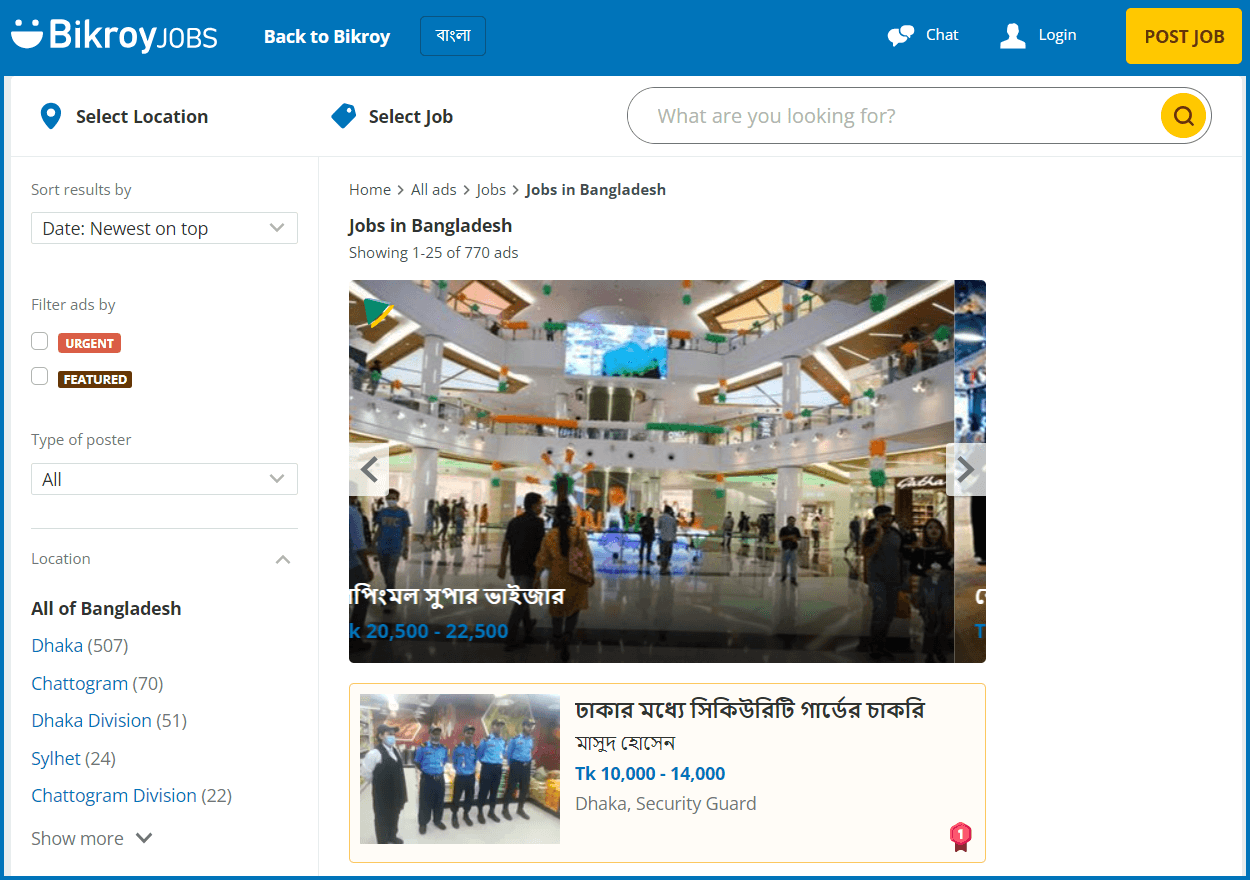Screen dimensions: 1250x880
Task: Click the red top-ad badge icon
Action: [960, 836]
